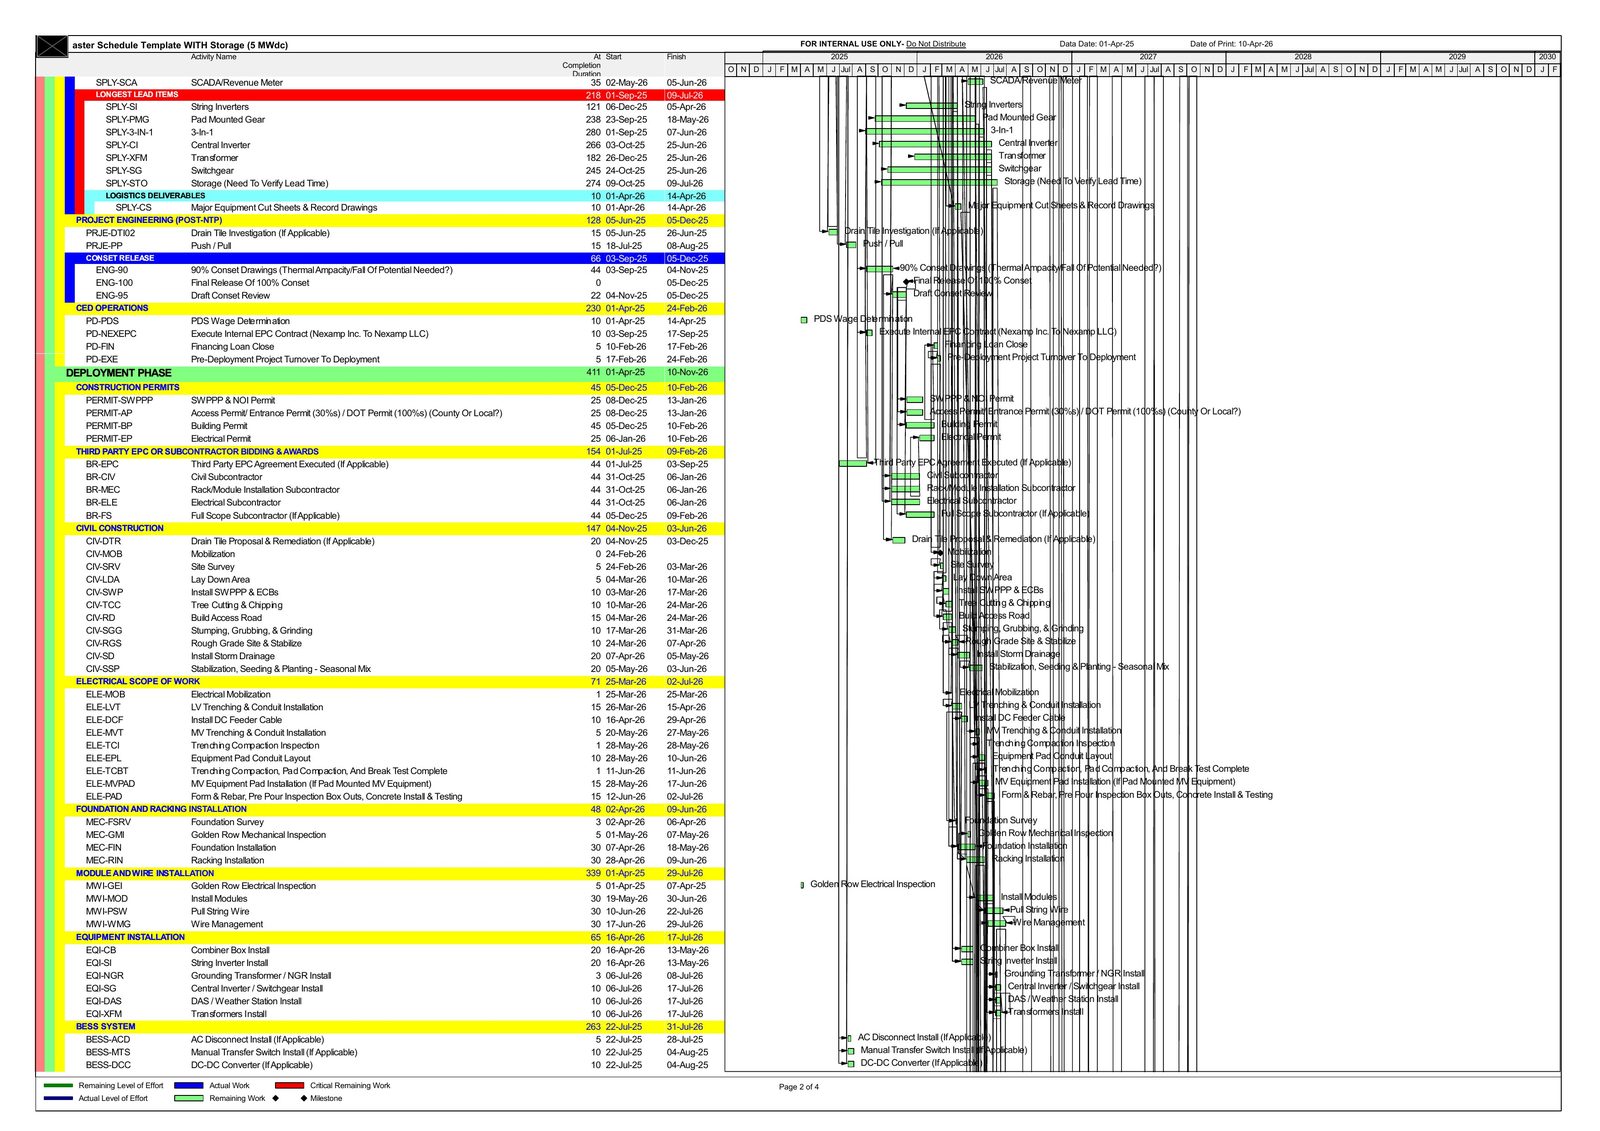Click the Page 2 of 4 label

(x=800, y=1086)
